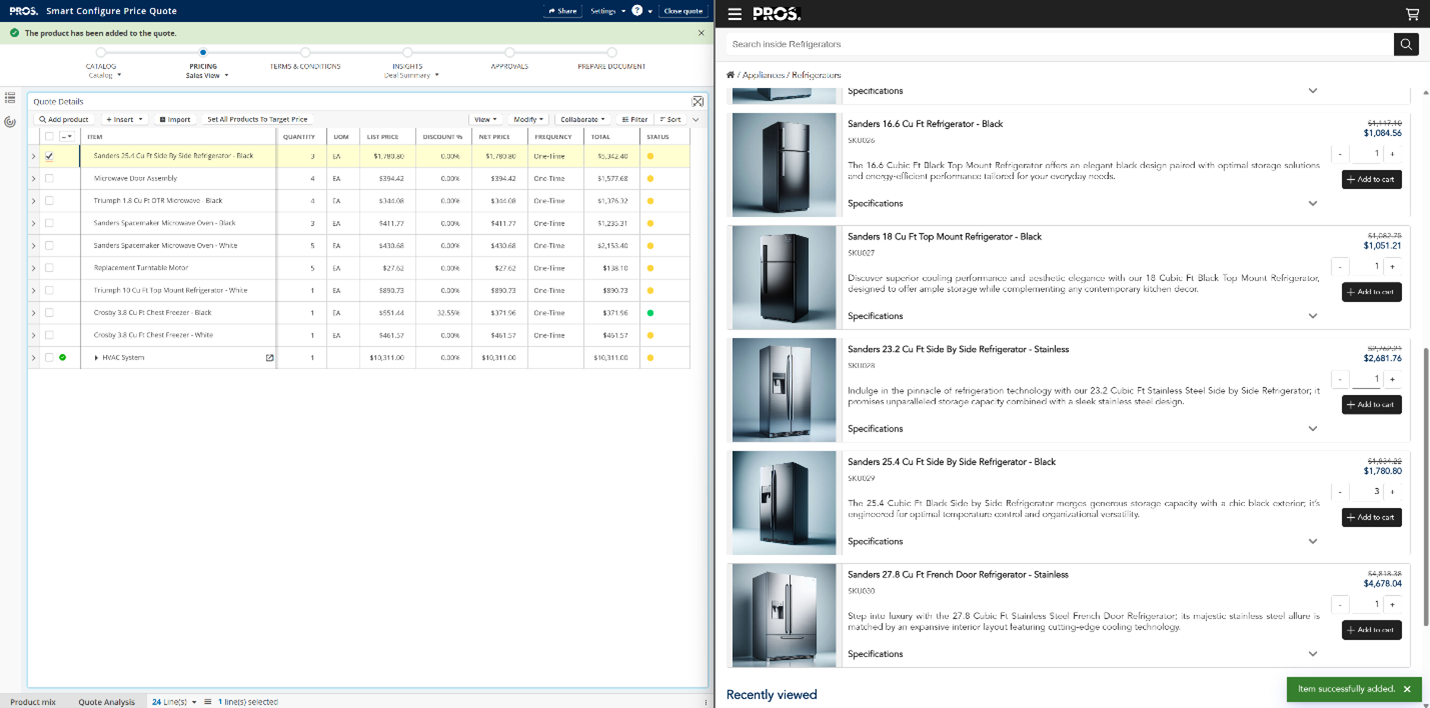Open the hamburger menu in the storefront
The image size is (1430, 708).
735,14
